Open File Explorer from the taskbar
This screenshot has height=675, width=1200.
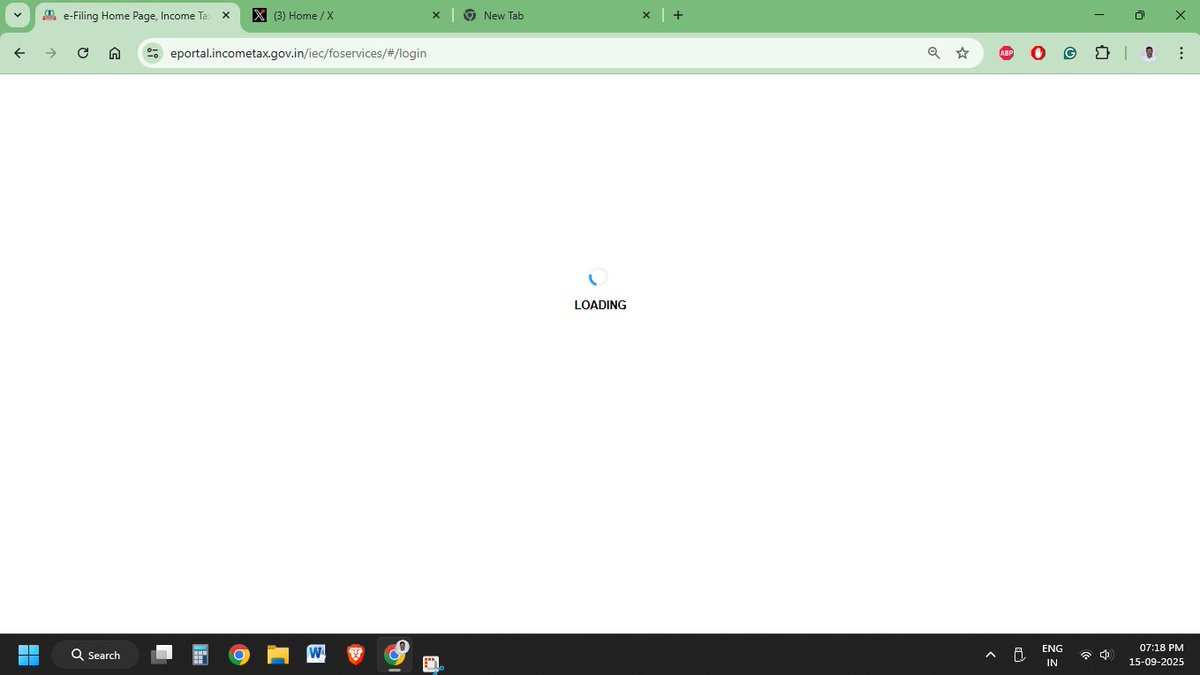(x=278, y=655)
